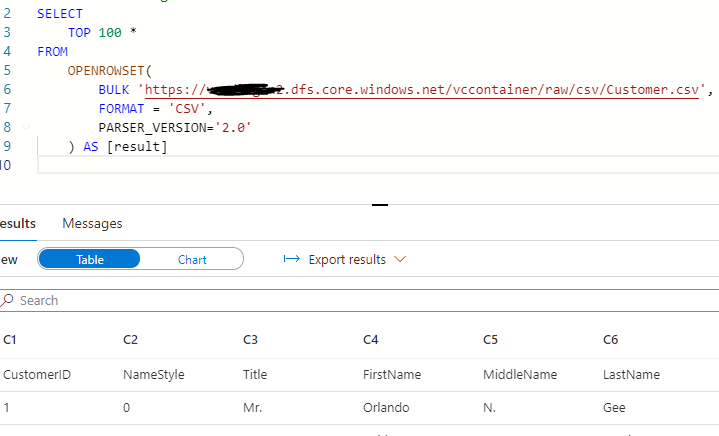Viewport: 719px width, 436px height.
Task: Click the SELECT keyword on line 2
Action: coord(60,14)
